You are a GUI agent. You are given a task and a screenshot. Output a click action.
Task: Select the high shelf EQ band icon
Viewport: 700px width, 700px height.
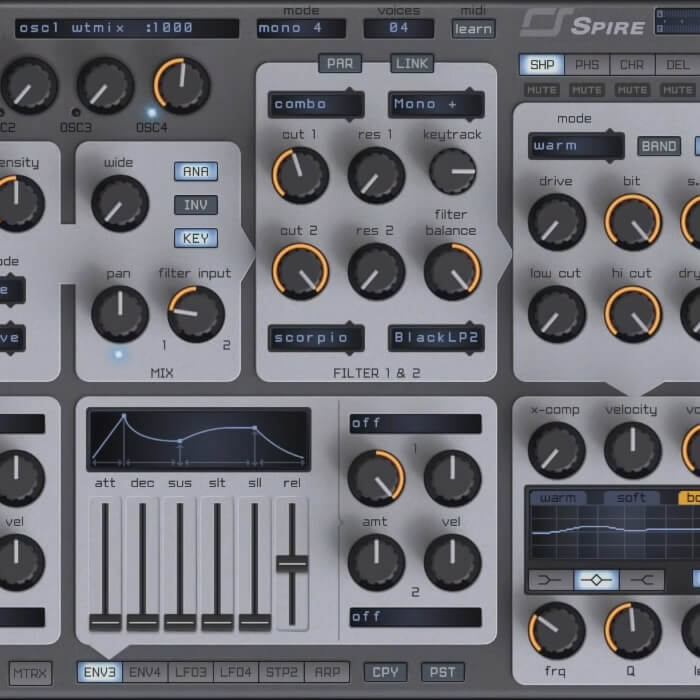tap(642, 580)
